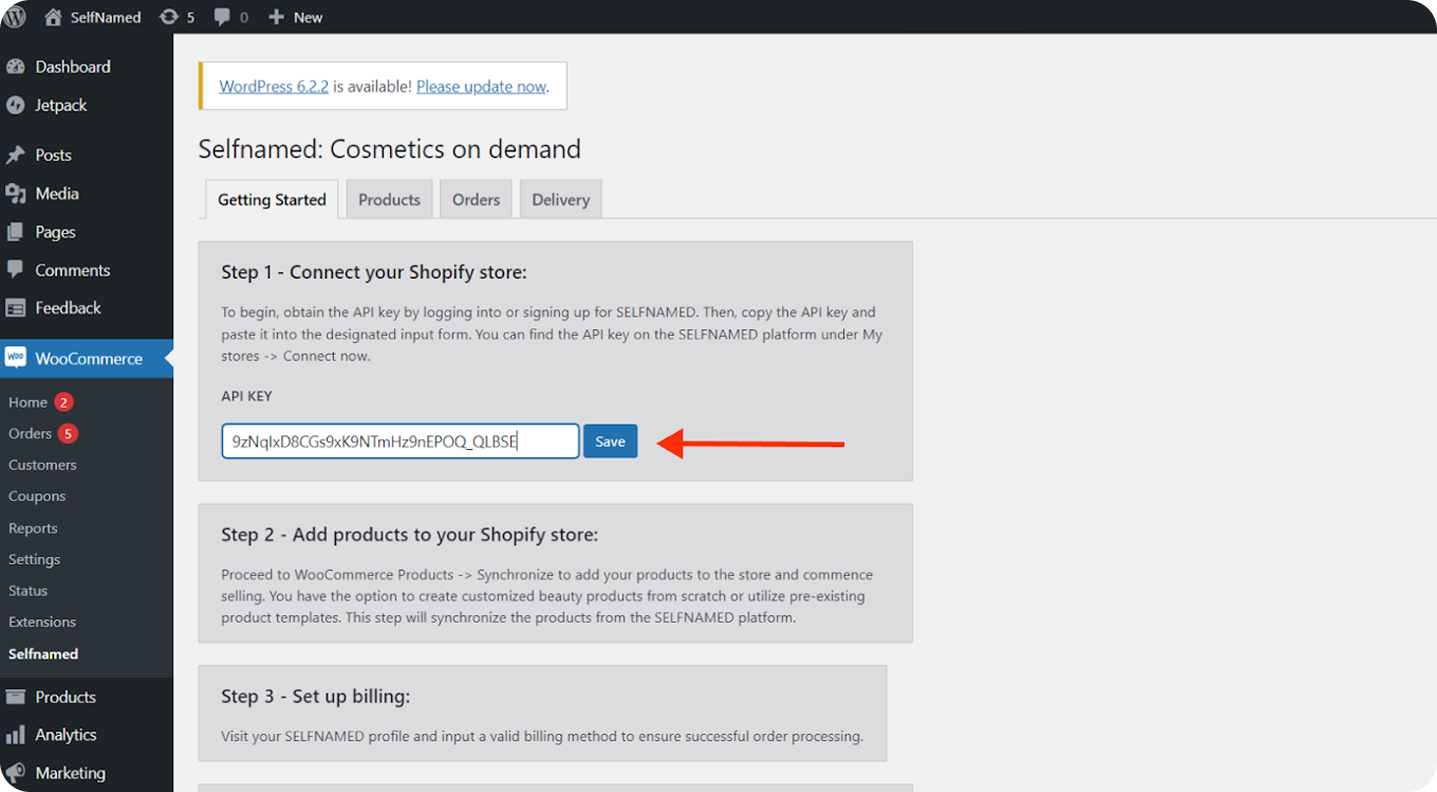Click the Pages icon in sidebar
The width and height of the screenshot is (1437, 792).
(x=15, y=232)
